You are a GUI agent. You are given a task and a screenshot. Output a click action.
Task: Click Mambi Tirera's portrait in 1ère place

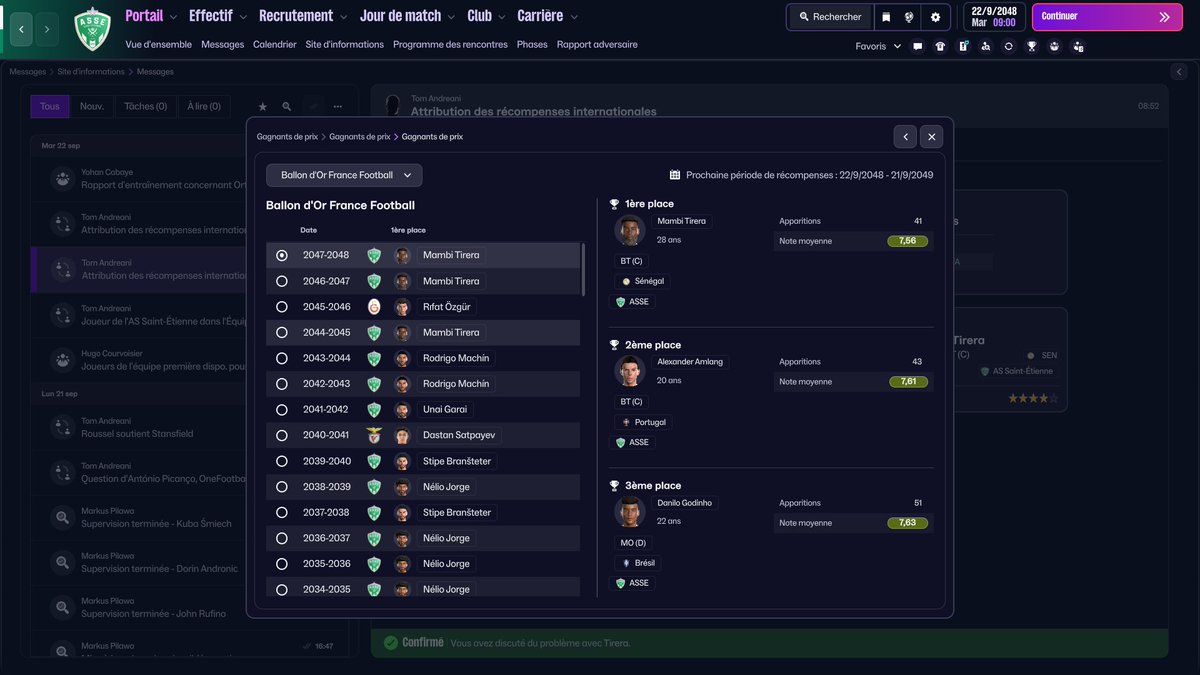click(630, 230)
